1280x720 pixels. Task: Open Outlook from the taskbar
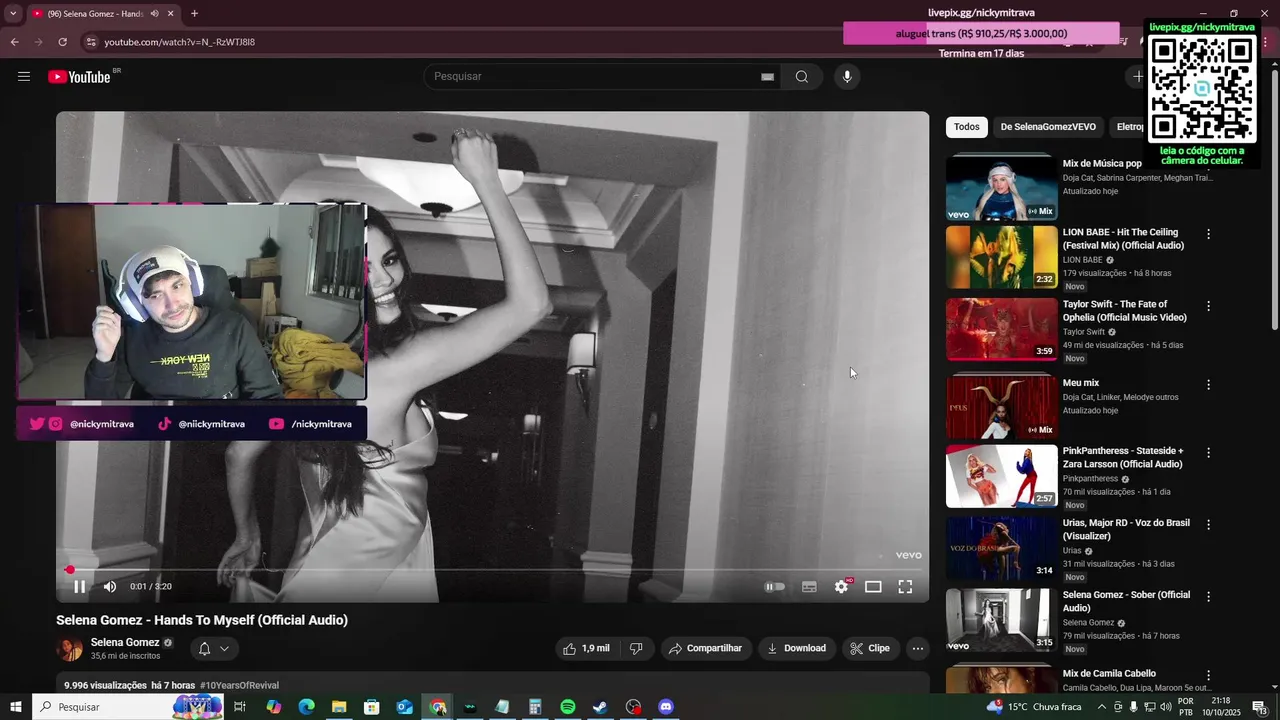click(x=404, y=707)
